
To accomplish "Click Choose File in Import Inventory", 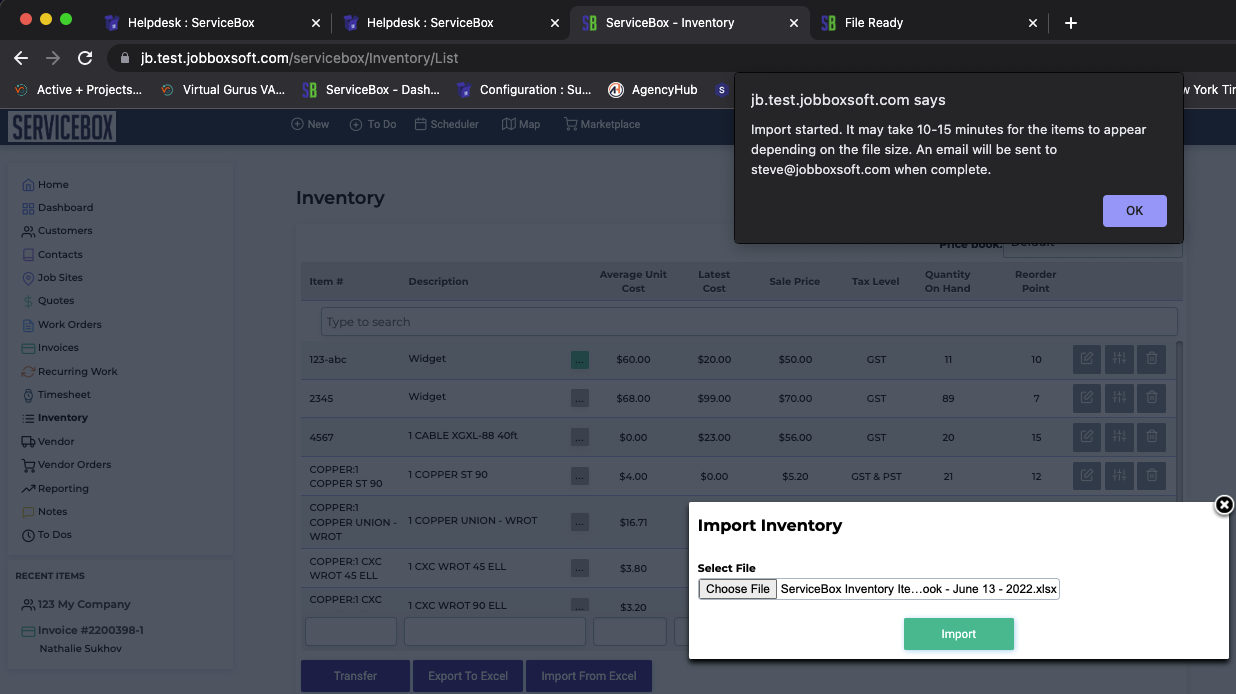I will [x=738, y=589].
